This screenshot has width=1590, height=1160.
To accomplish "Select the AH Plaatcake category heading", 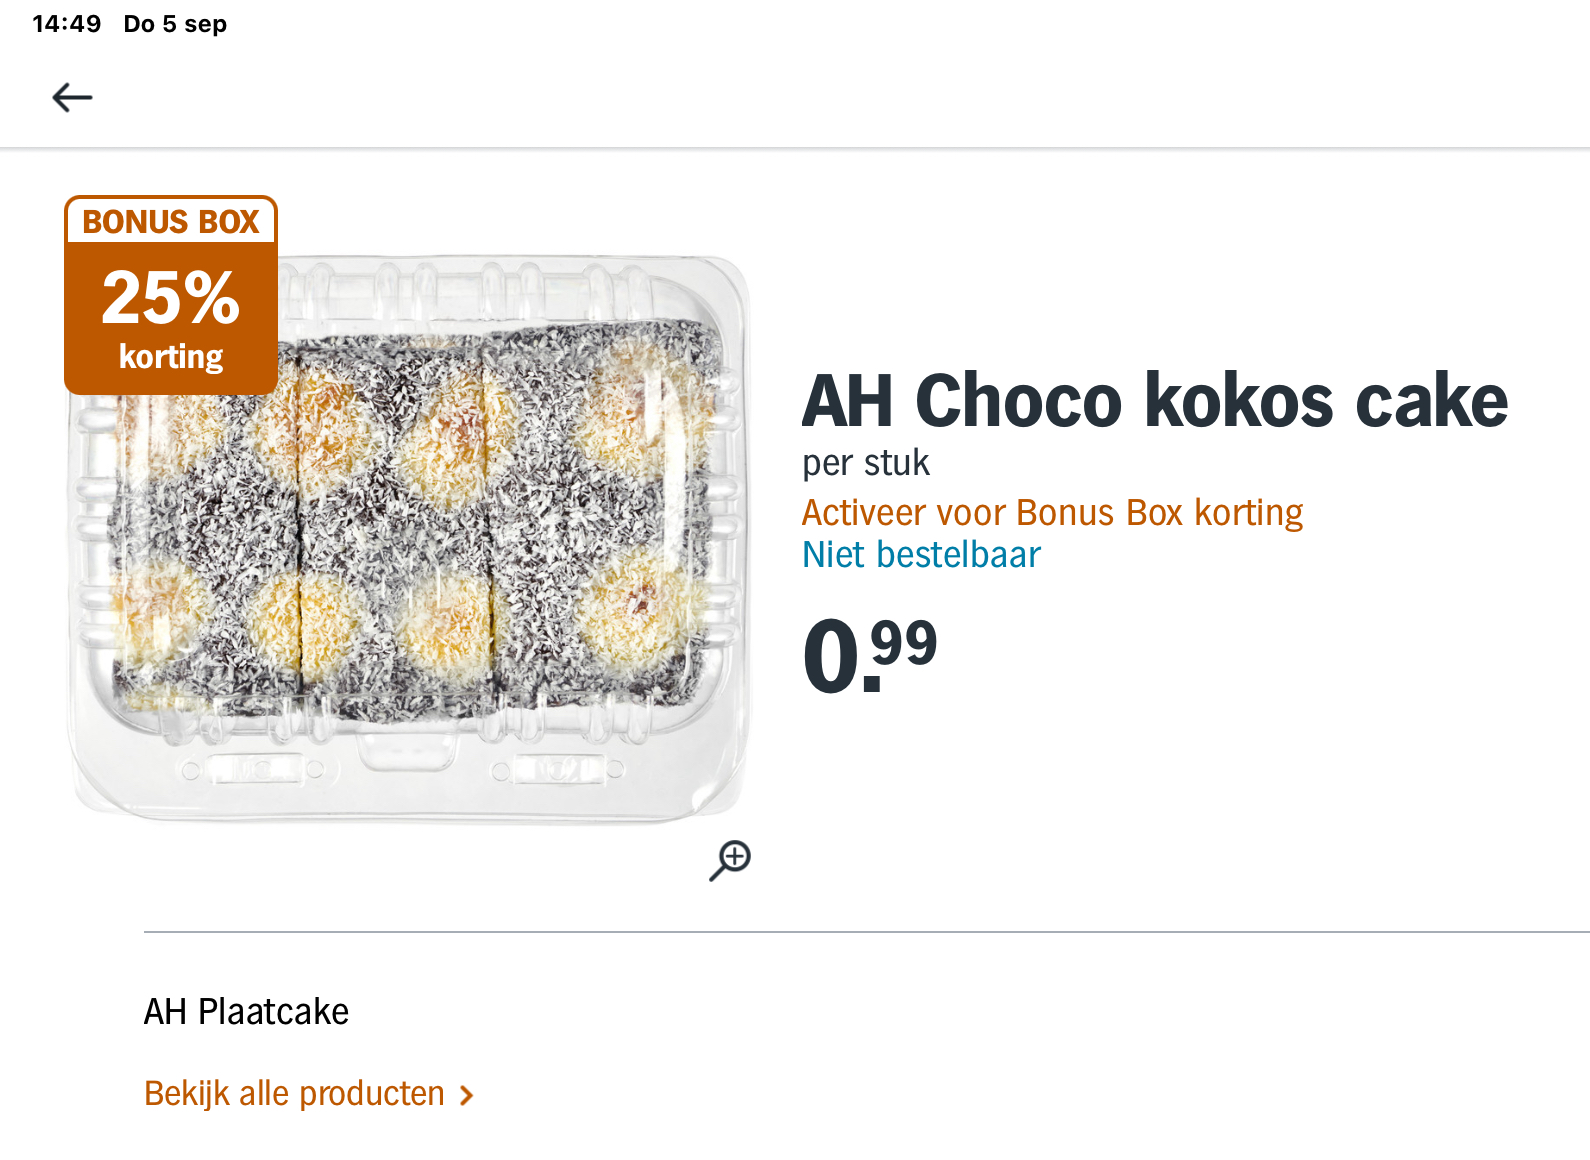I will 246,1012.
